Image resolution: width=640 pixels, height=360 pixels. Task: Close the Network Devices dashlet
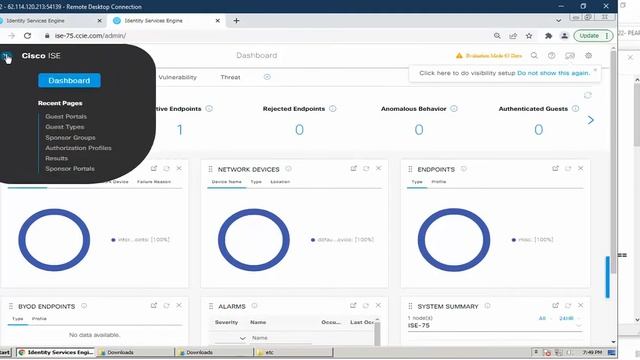click(378, 168)
